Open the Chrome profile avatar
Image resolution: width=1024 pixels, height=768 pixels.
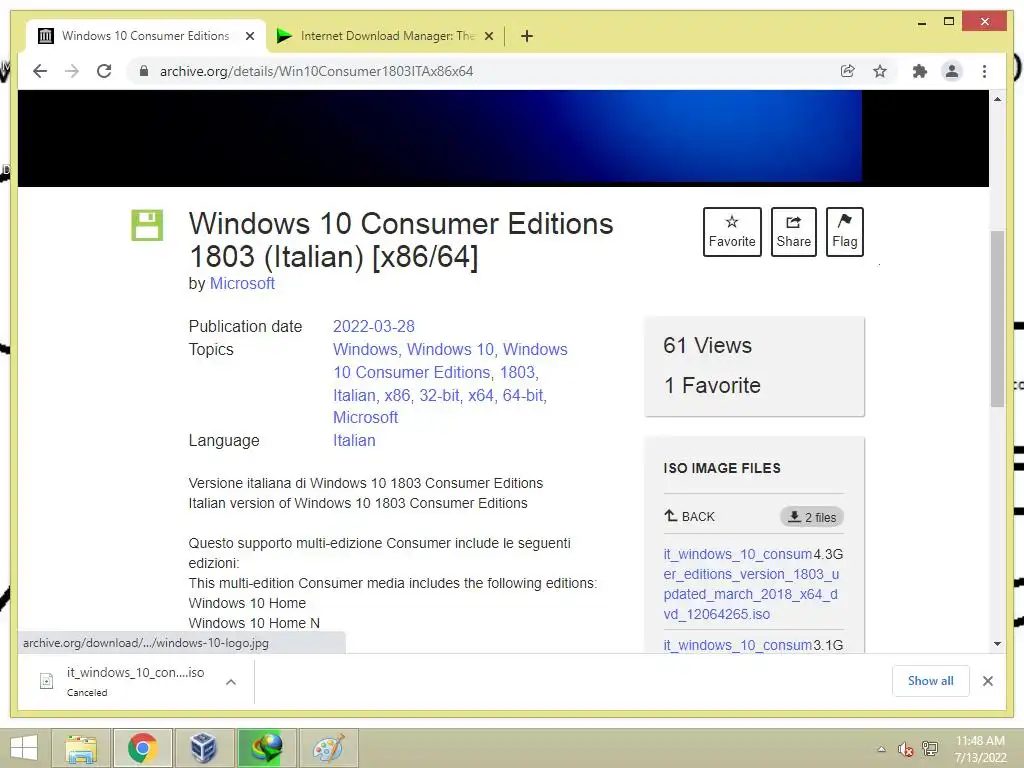(x=952, y=71)
